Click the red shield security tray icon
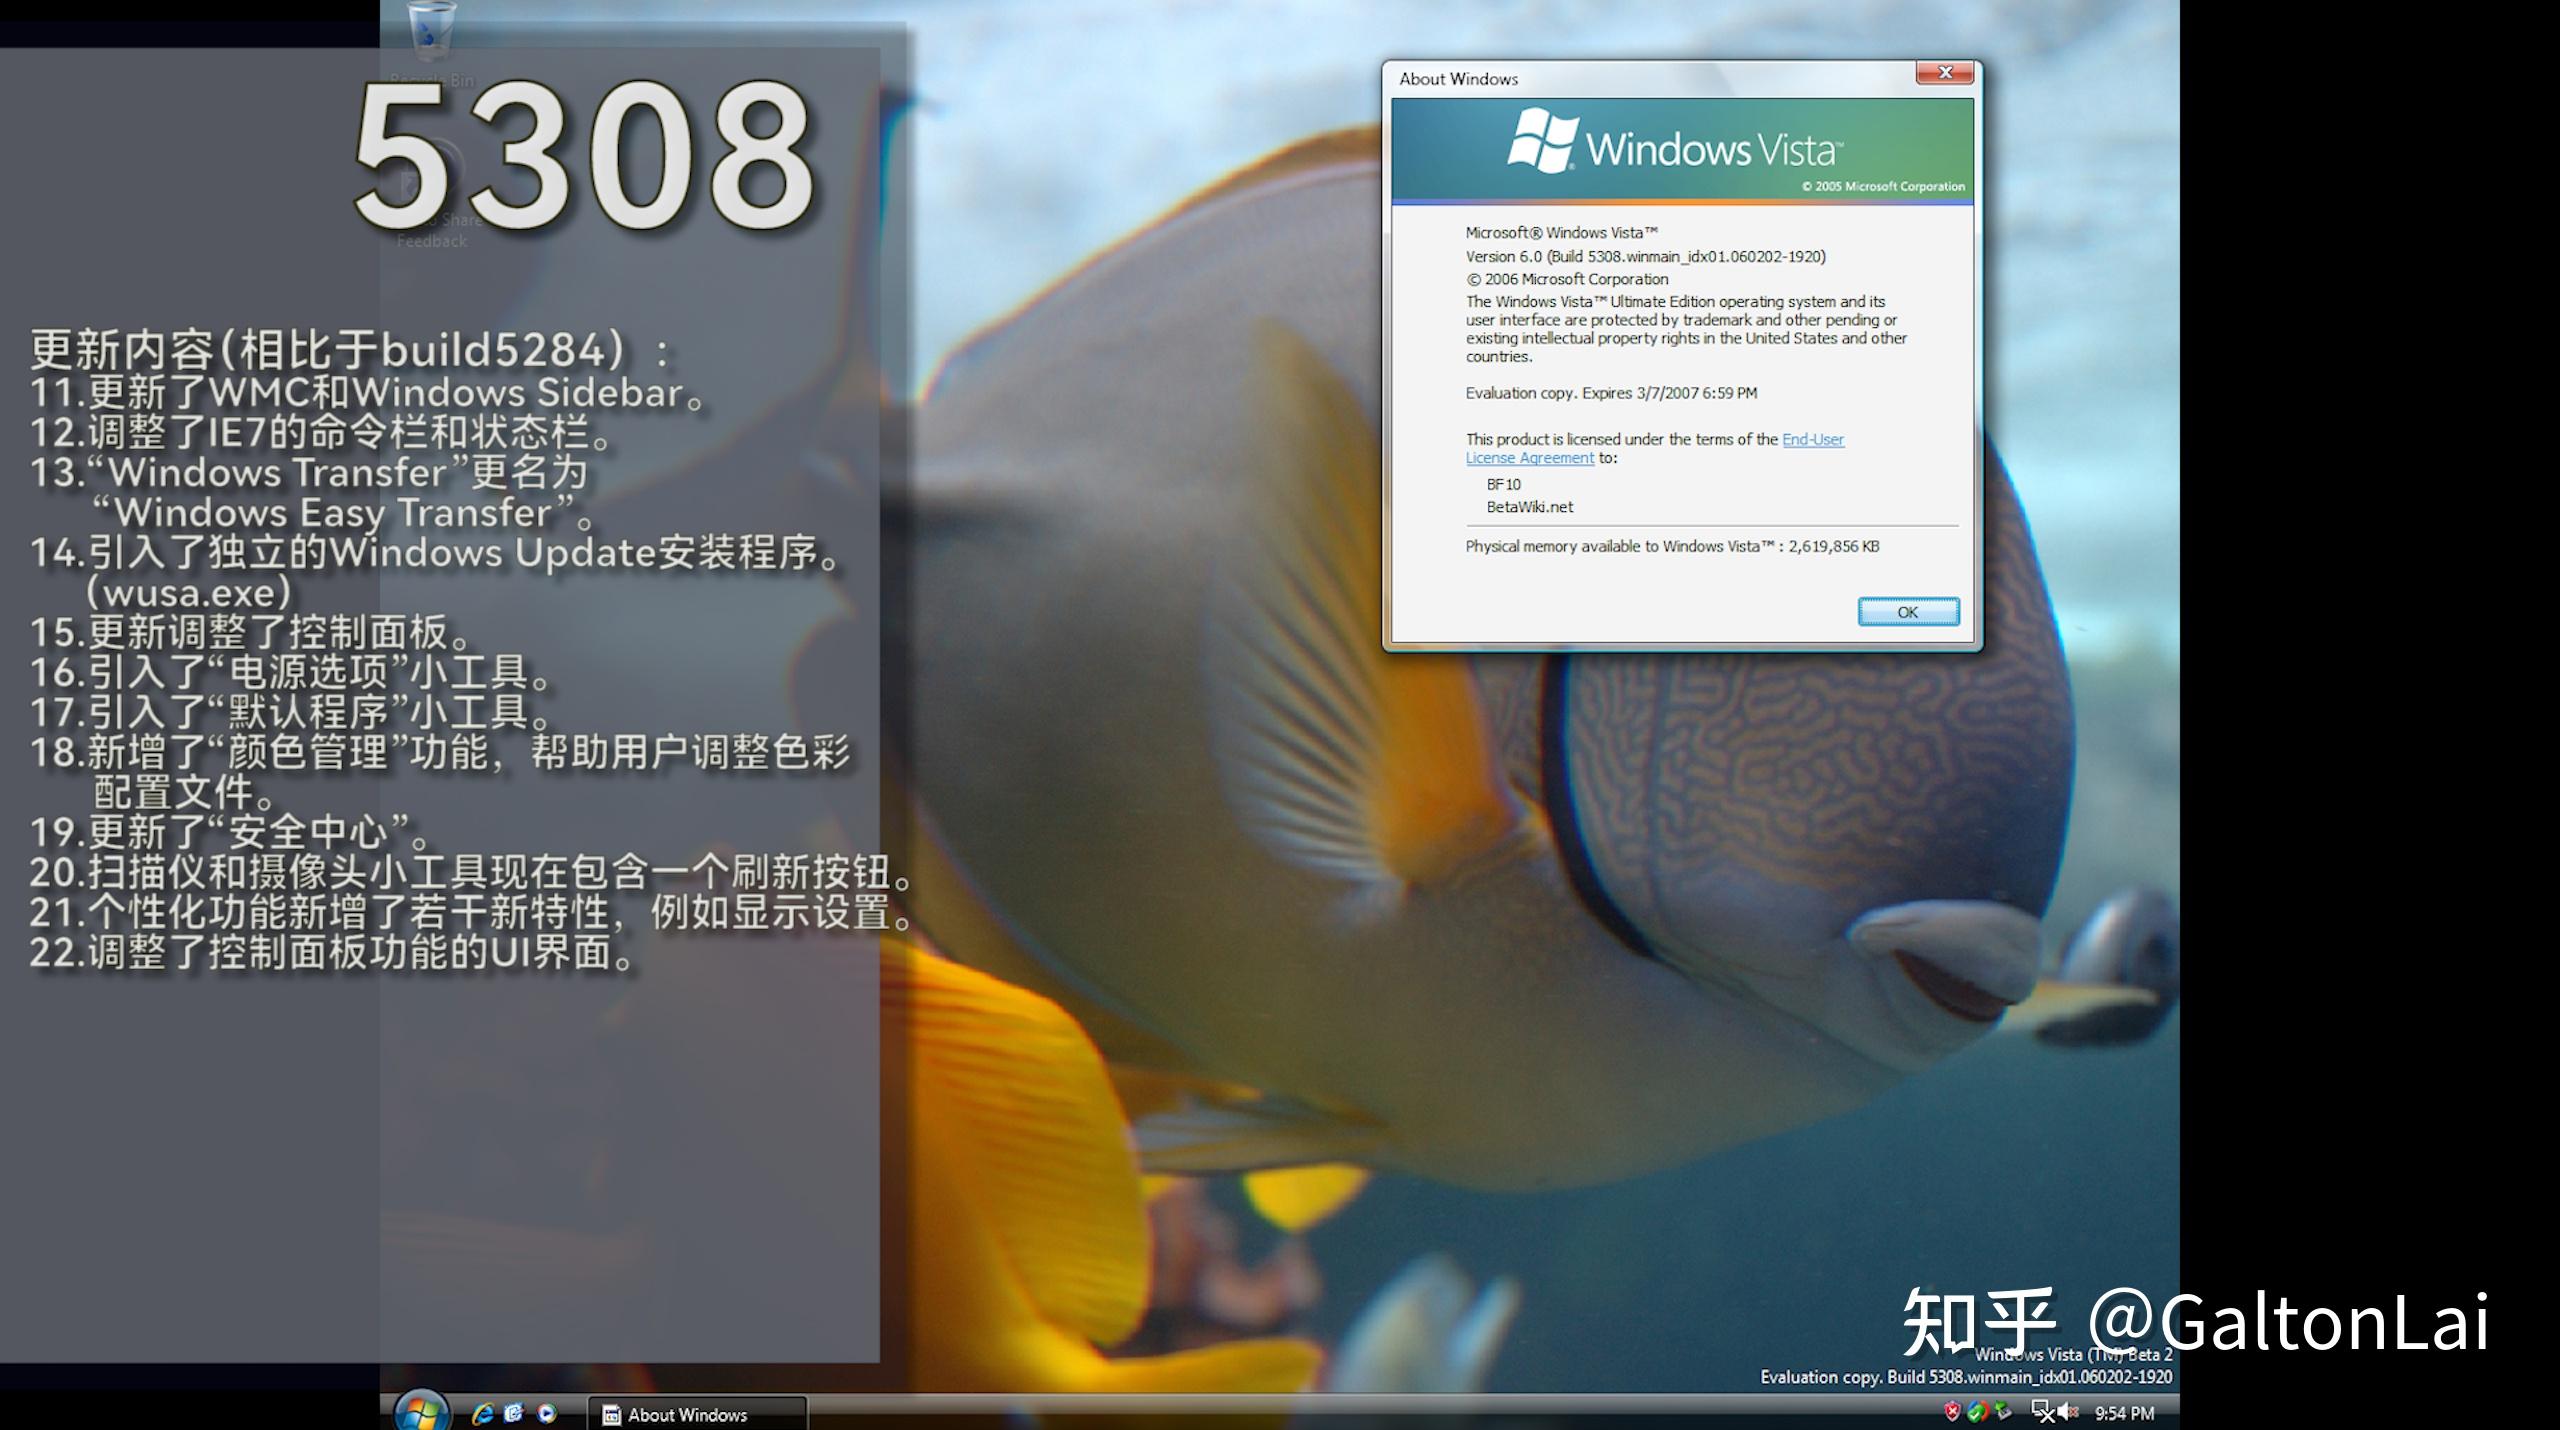The height and width of the screenshot is (1430, 2560). click(1951, 1412)
